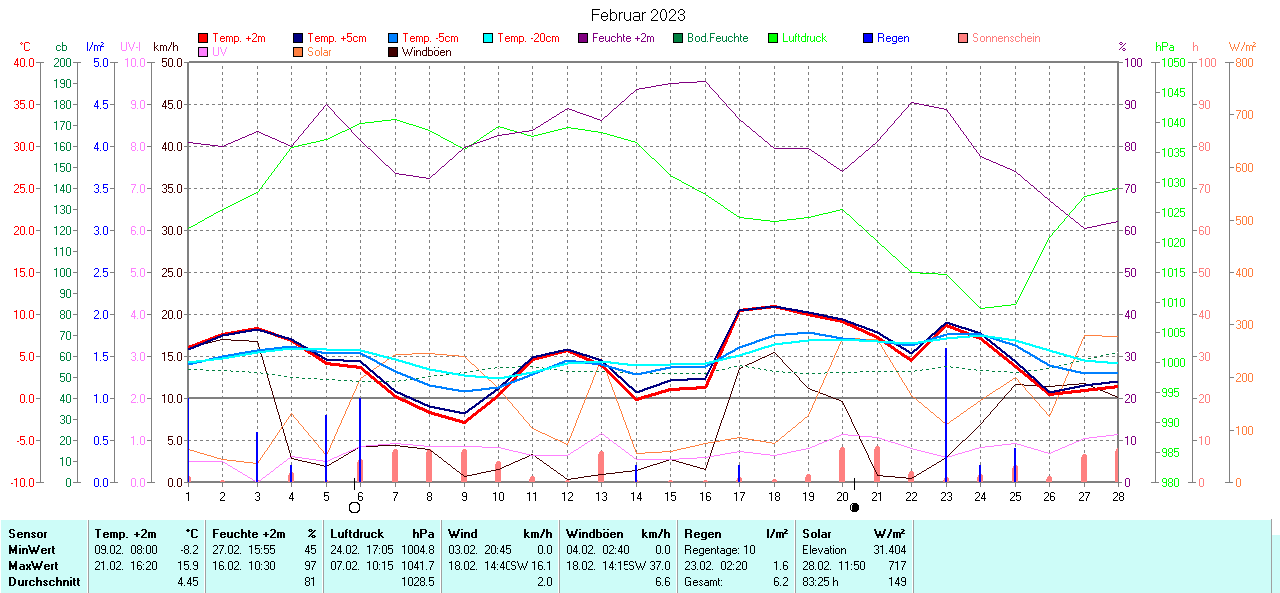Click the 'Durchschnitt' row label
1280x593 pixels.
pos(43,582)
